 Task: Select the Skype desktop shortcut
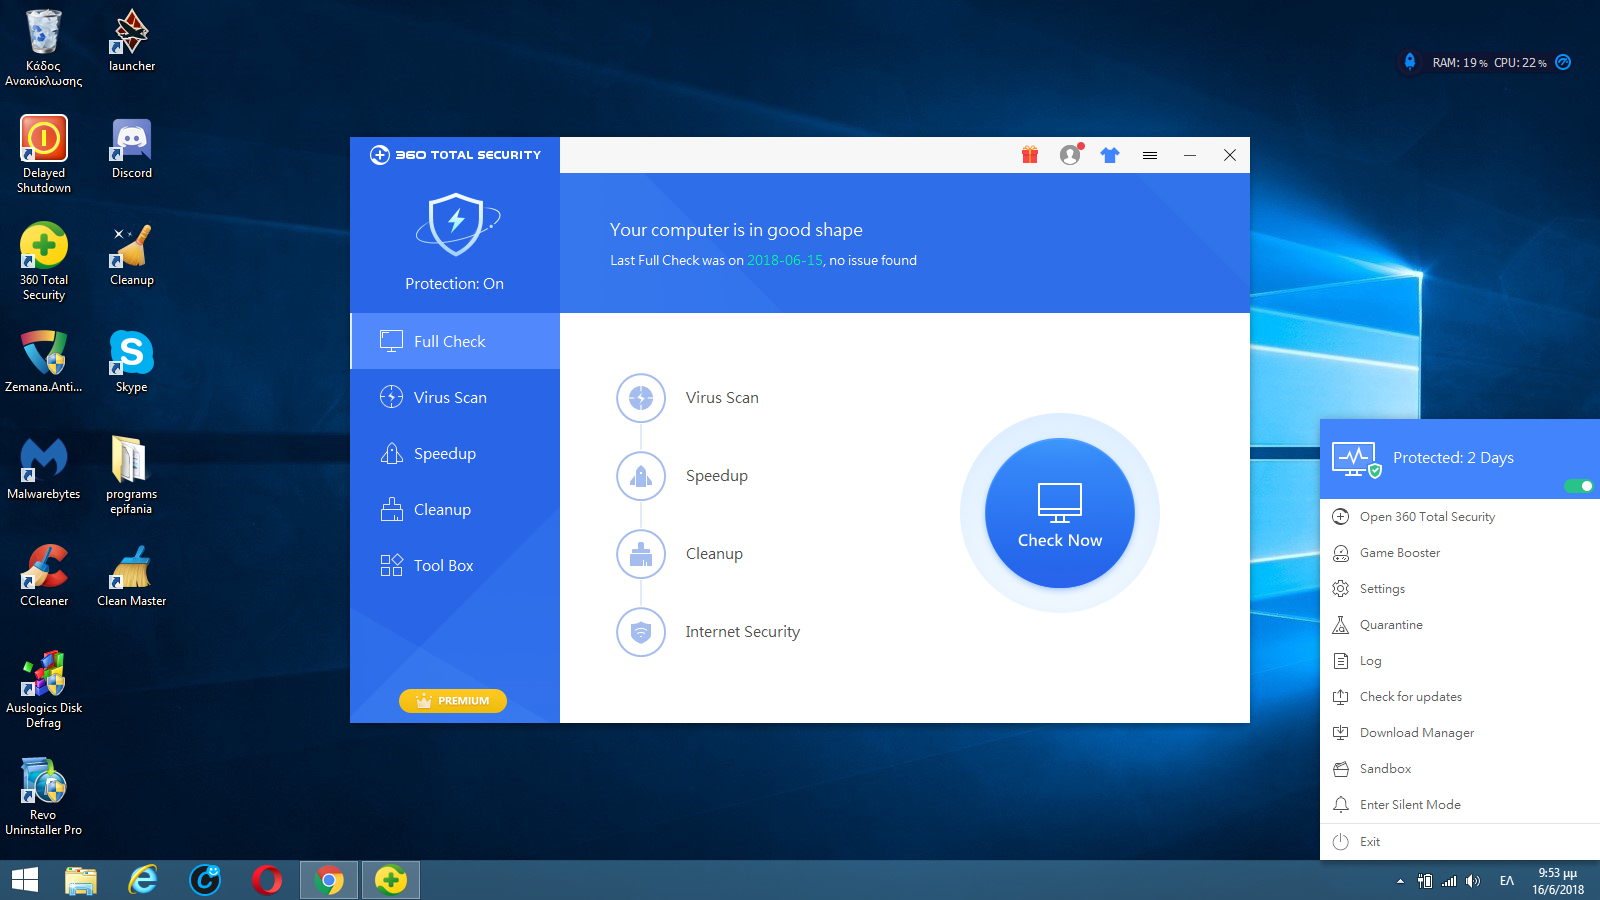pos(132,362)
